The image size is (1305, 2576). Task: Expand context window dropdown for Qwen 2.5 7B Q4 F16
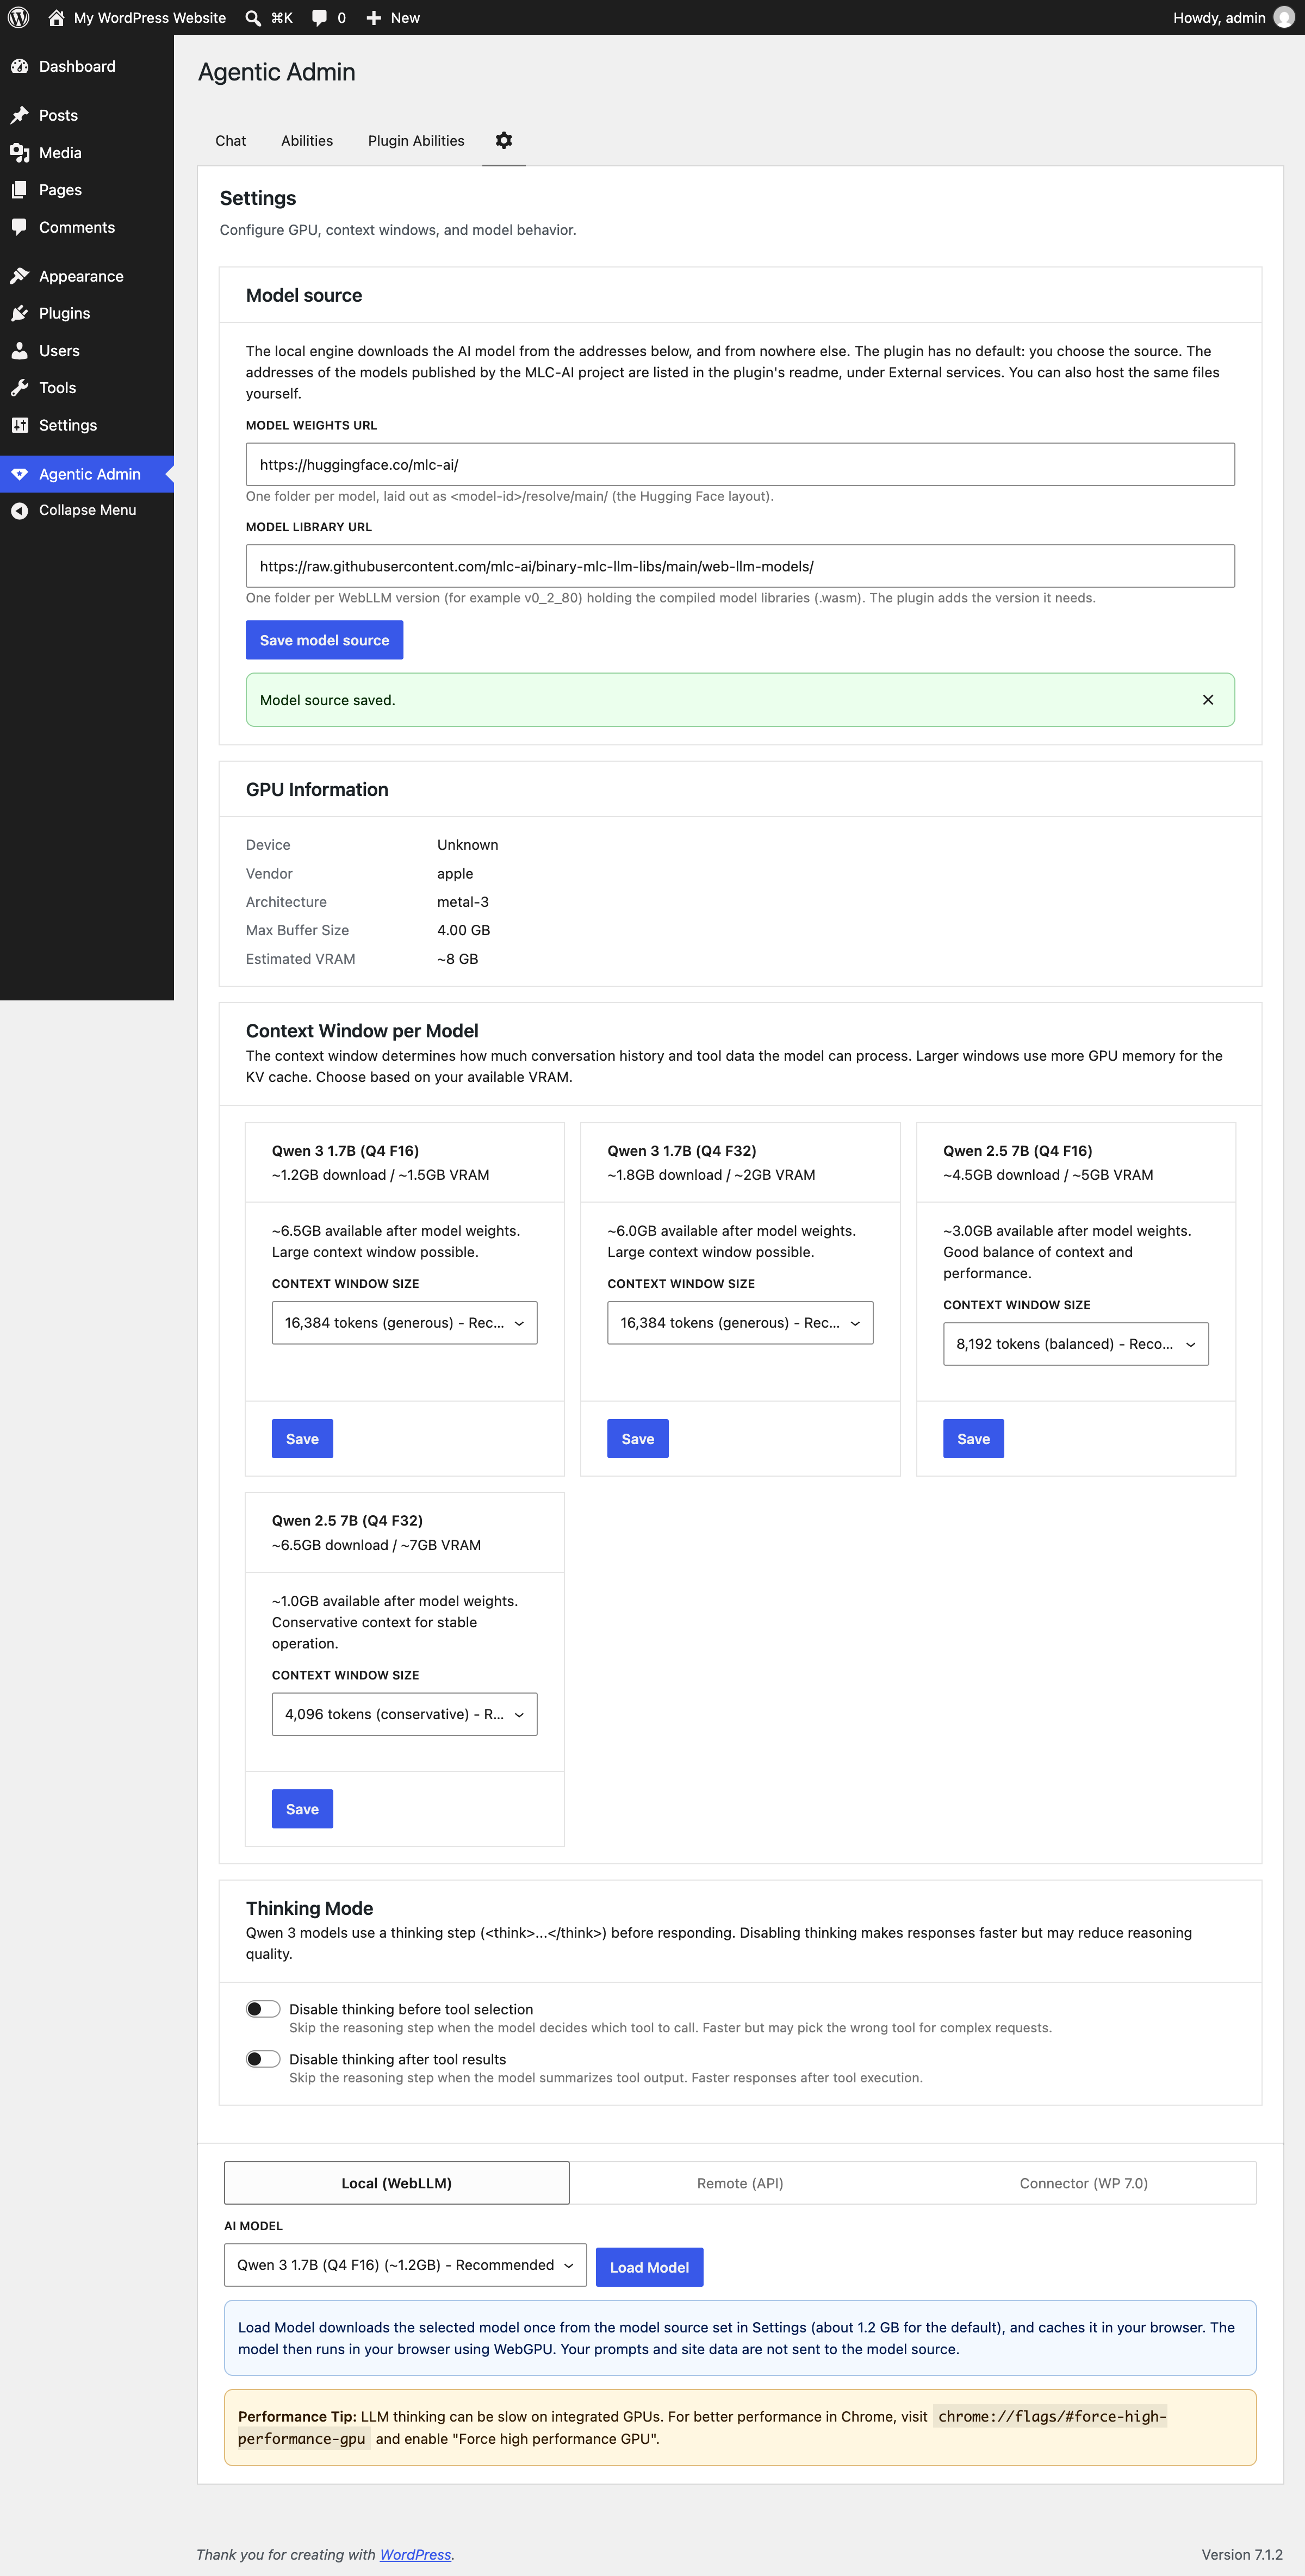click(1076, 1343)
